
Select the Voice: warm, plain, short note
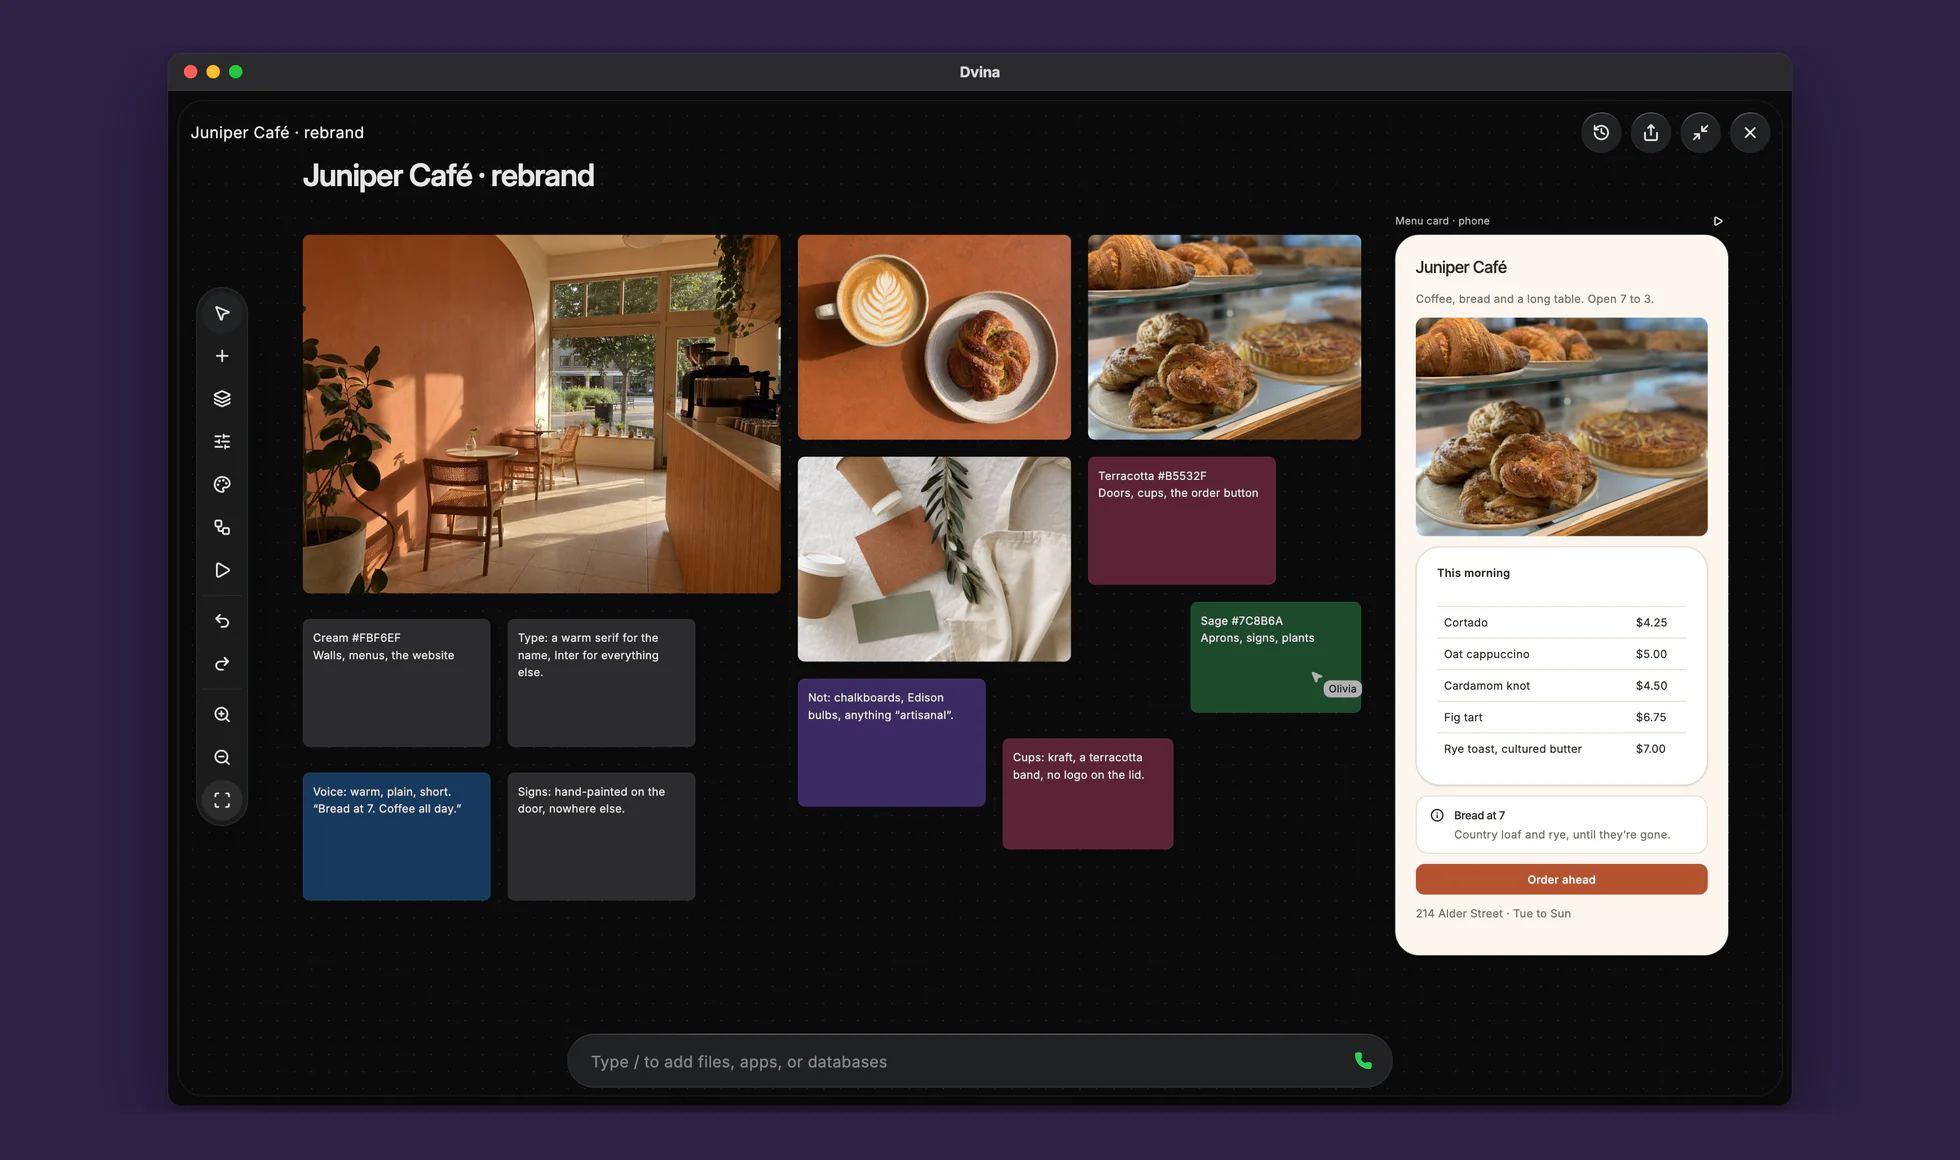(396, 836)
